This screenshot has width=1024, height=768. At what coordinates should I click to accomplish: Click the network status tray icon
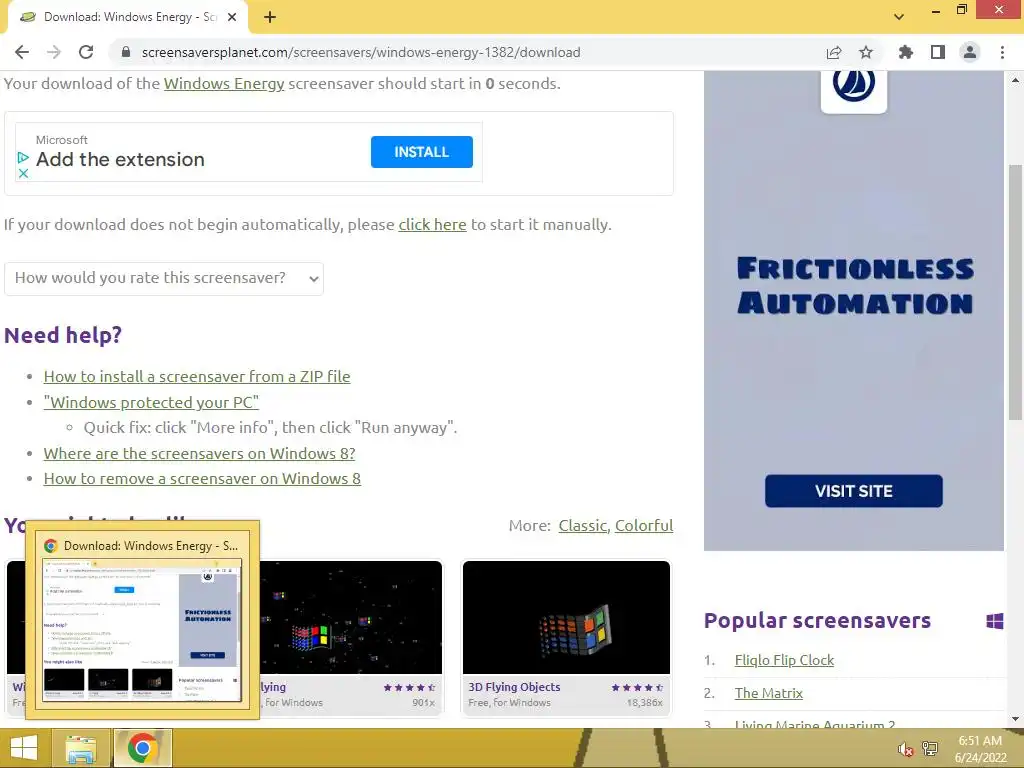point(929,748)
